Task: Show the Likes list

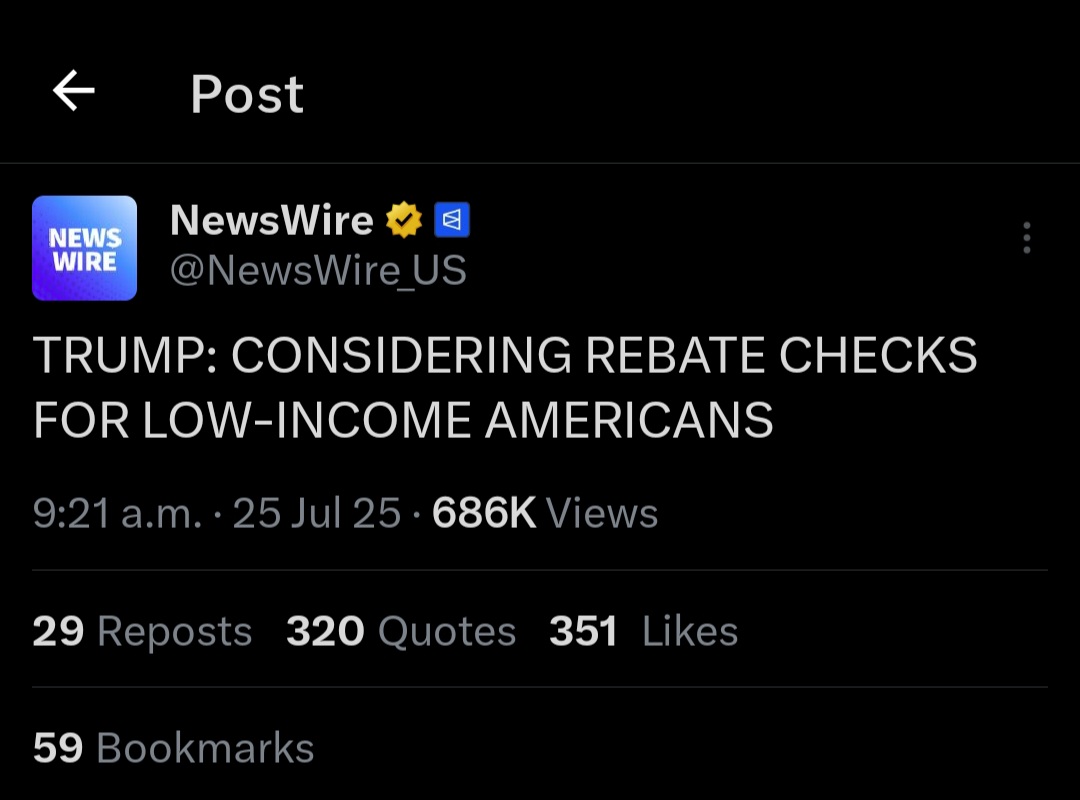Action: (x=690, y=631)
